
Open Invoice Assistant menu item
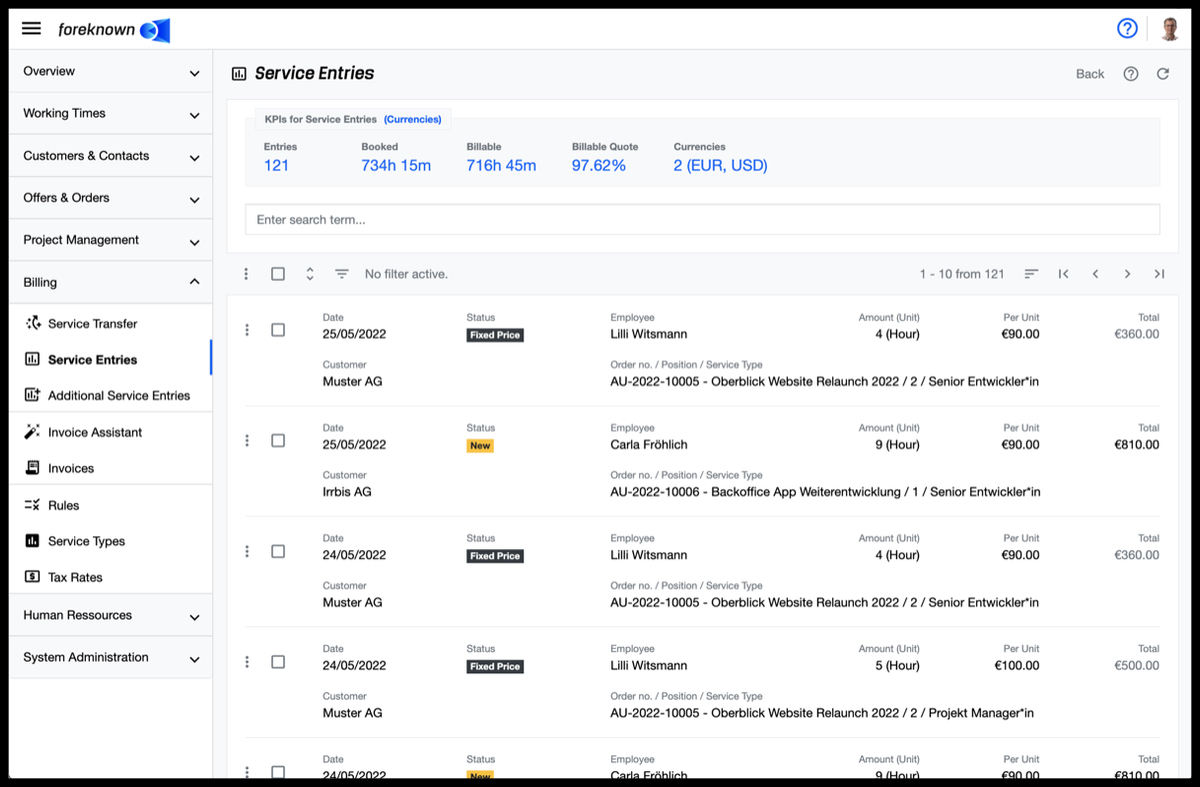pyautogui.click(x=110, y=432)
